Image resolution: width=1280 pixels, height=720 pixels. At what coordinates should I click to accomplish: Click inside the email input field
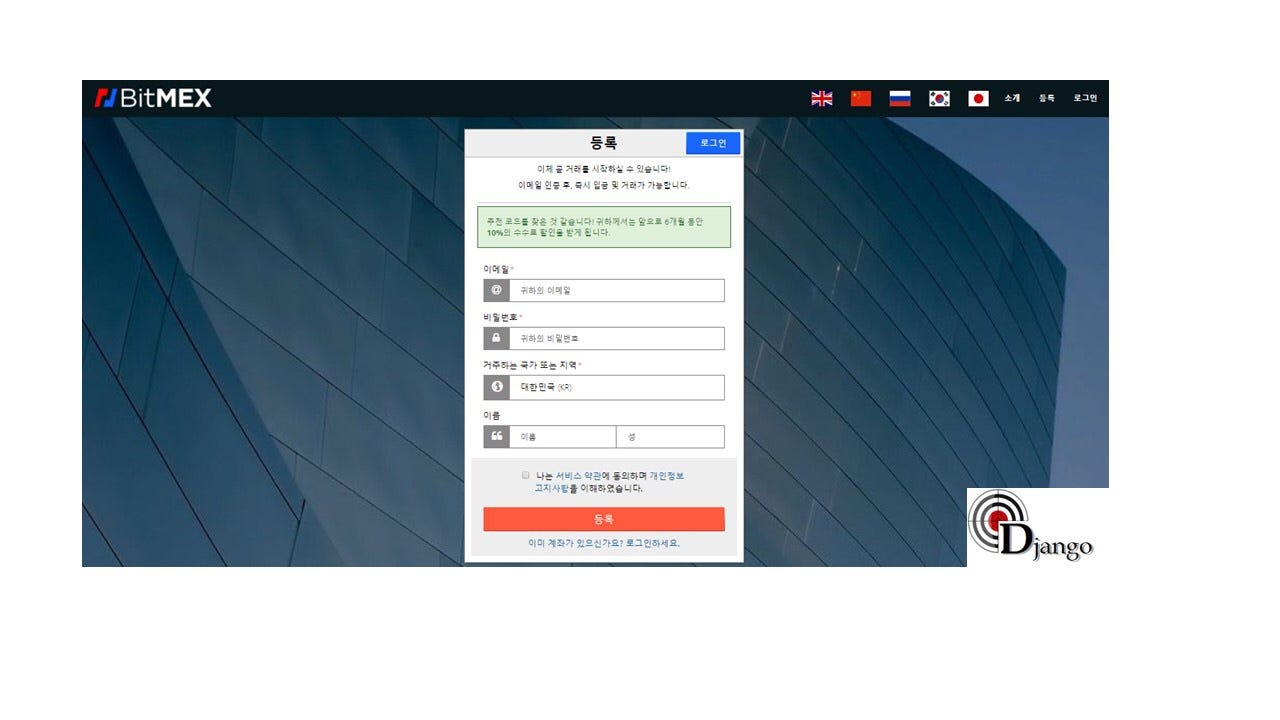[614, 290]
